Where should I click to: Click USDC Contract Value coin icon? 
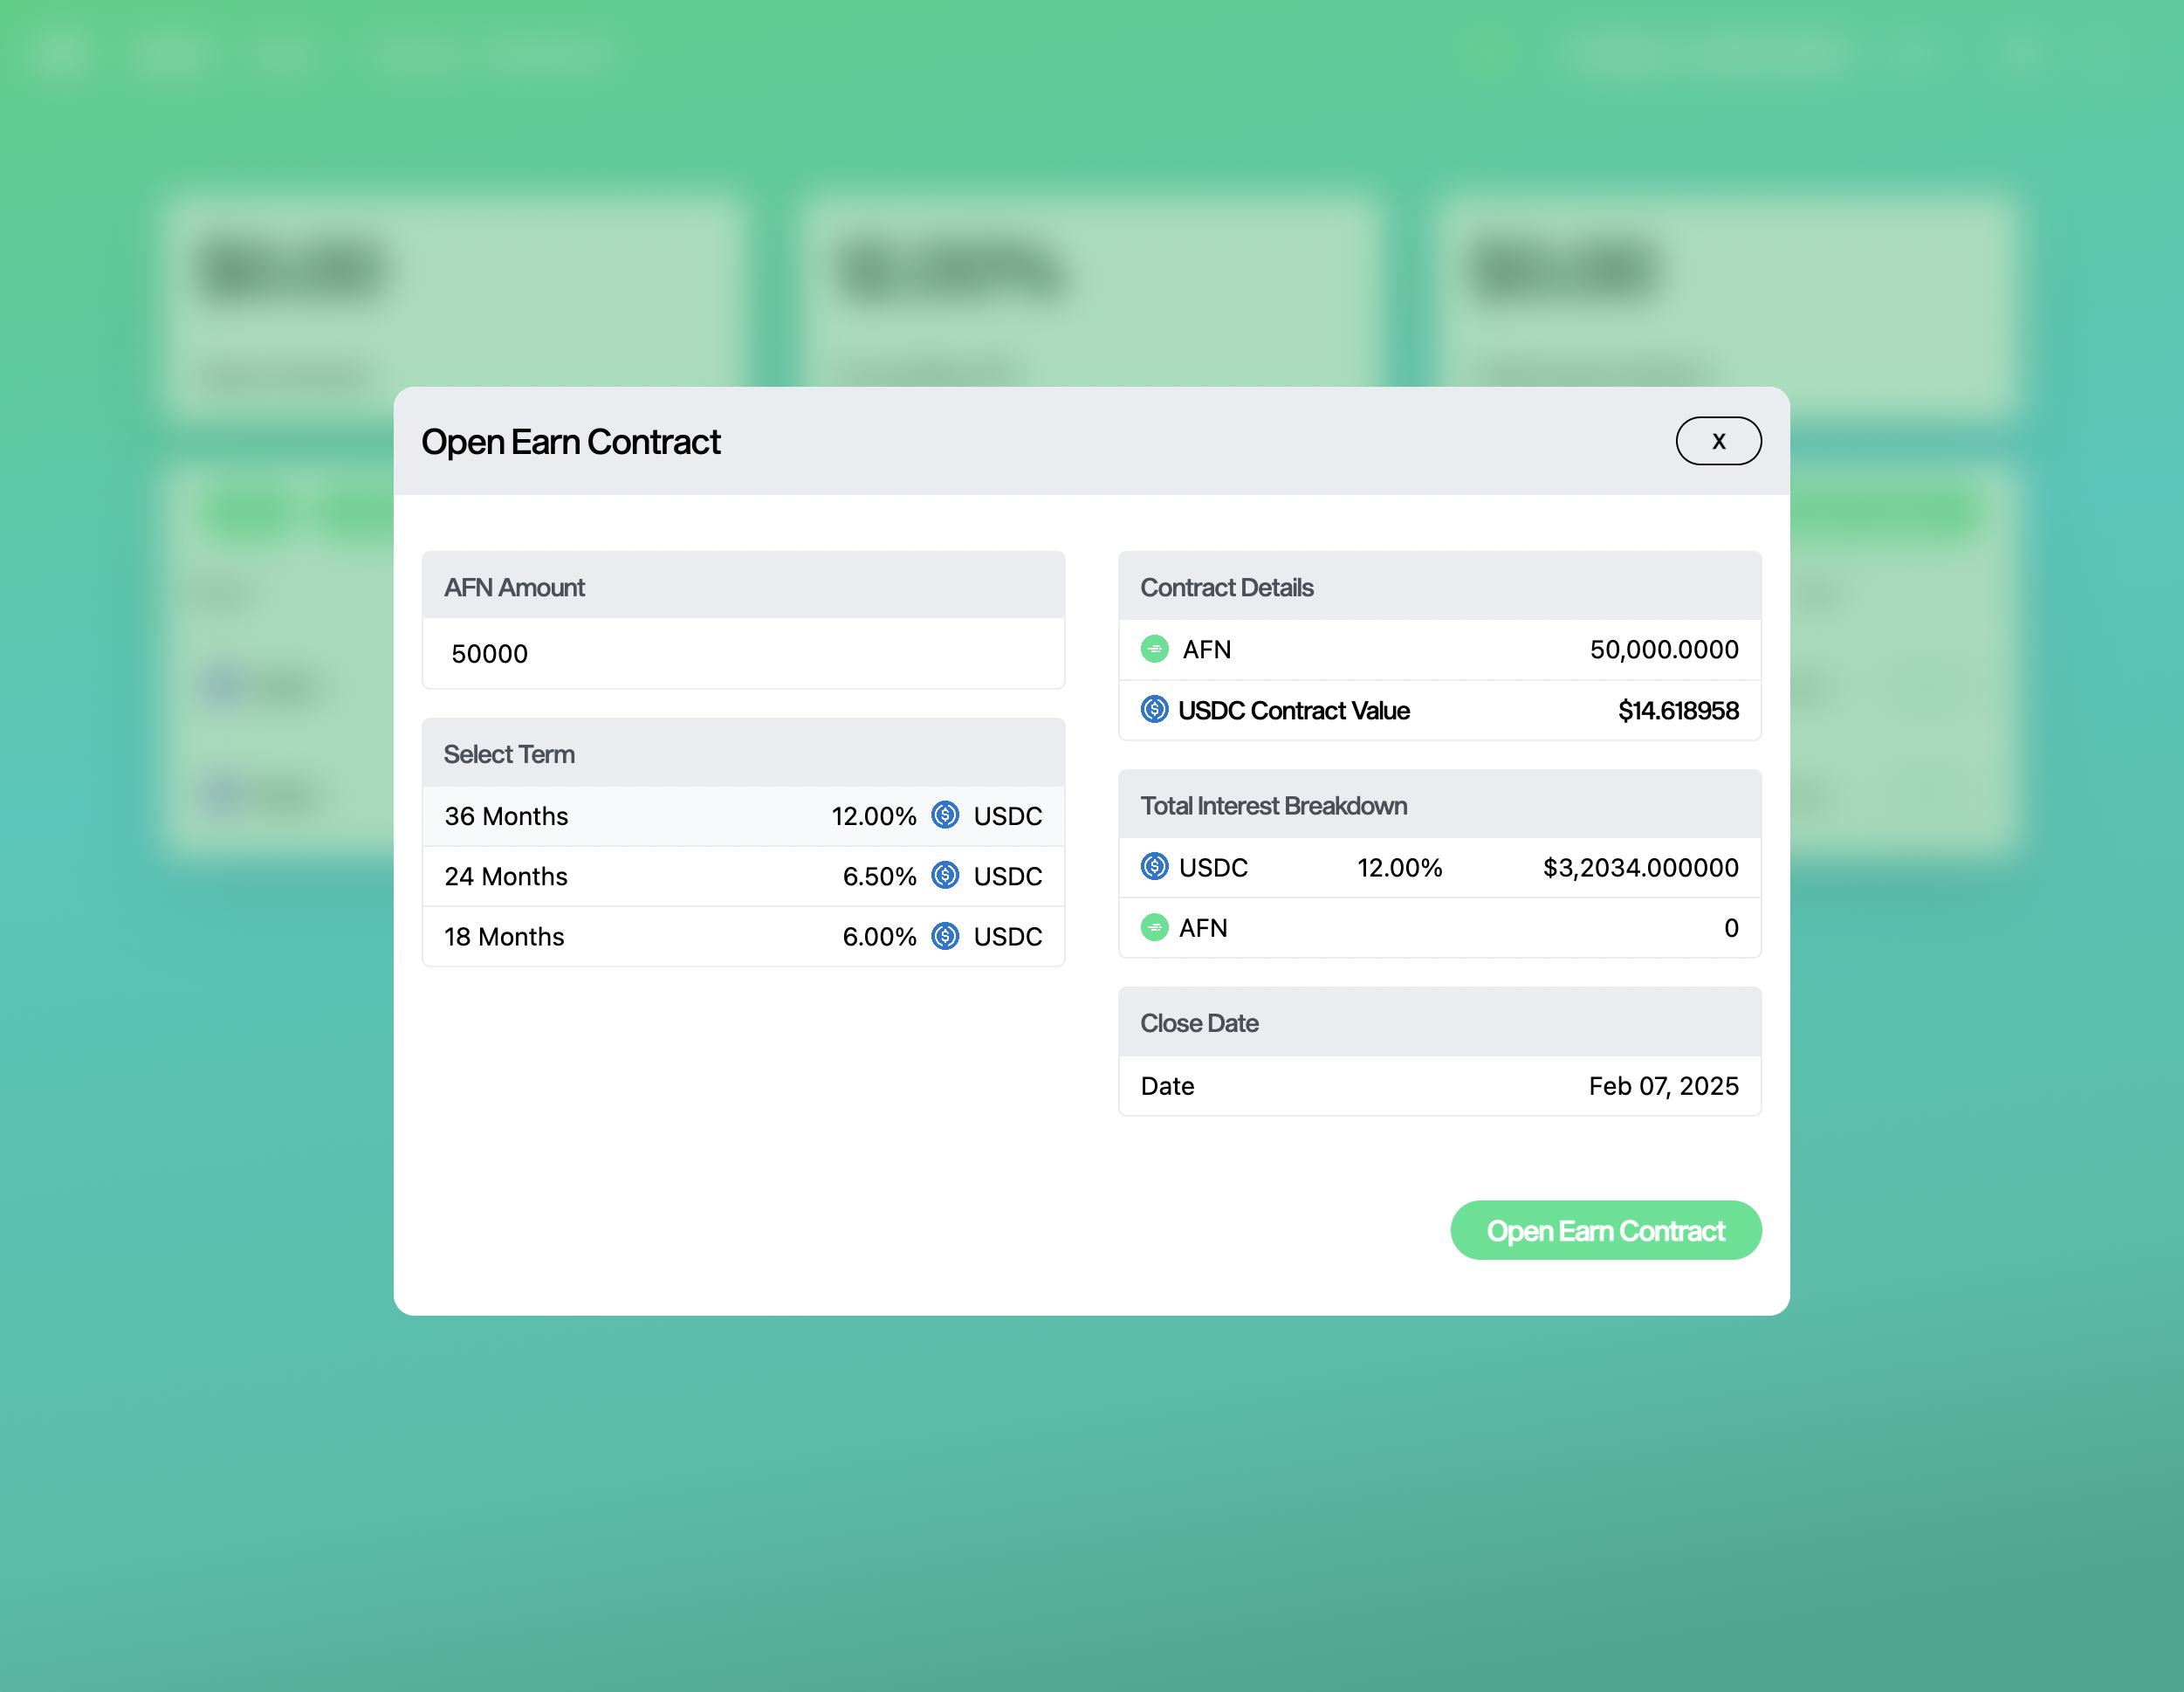1154,710
